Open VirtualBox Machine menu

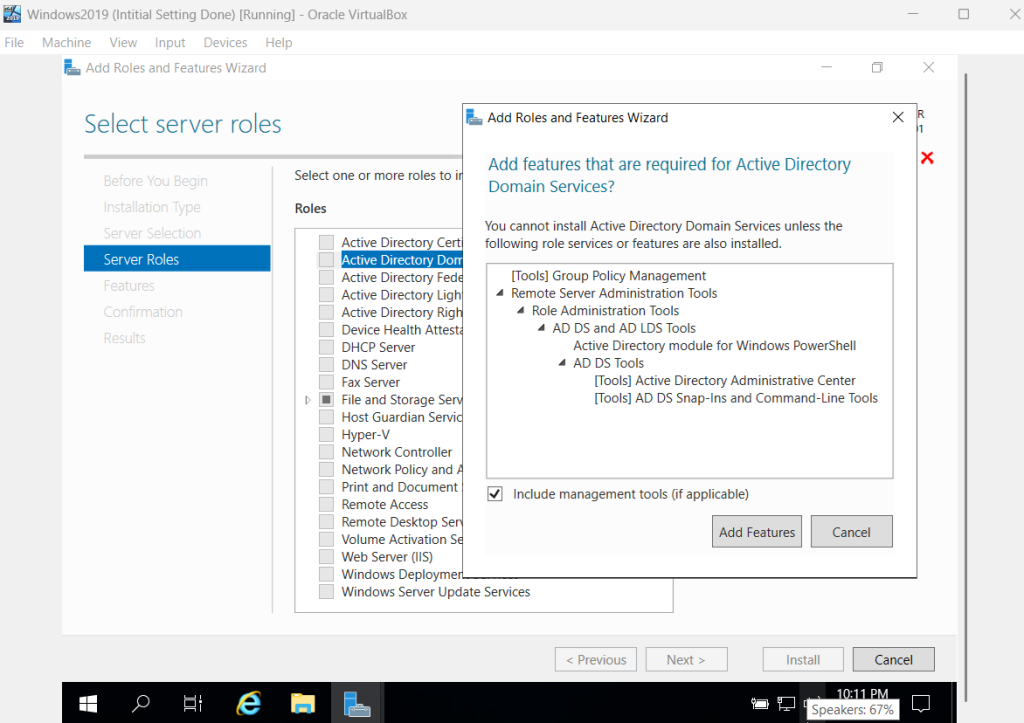[x=67, y=42]
